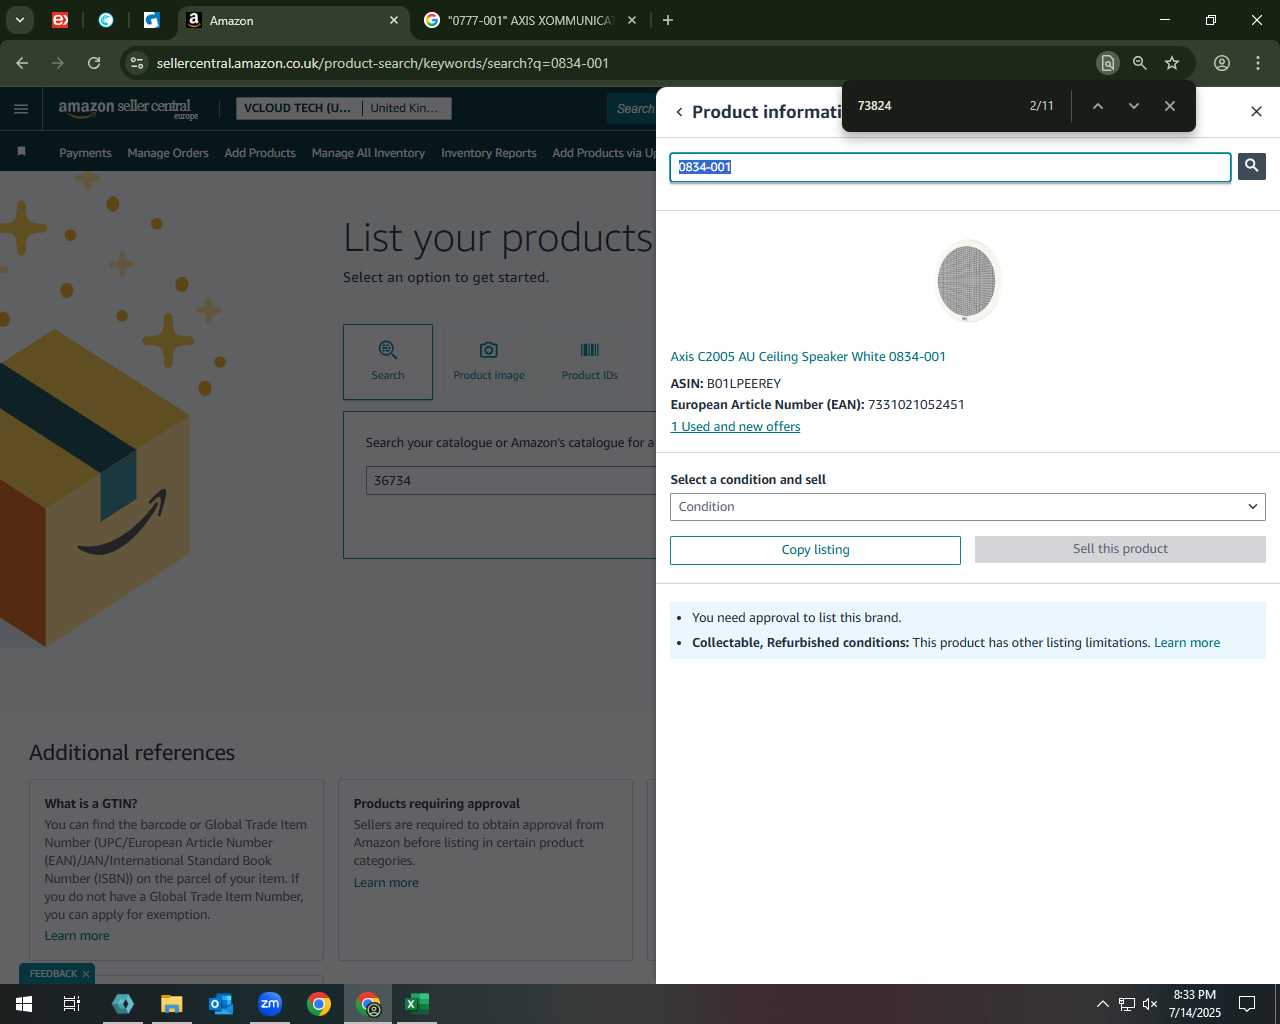The height and width of the screenshot is (1024, 1280).
Task: Click the panel search field containing 0834-001
Action: (950, 167)
